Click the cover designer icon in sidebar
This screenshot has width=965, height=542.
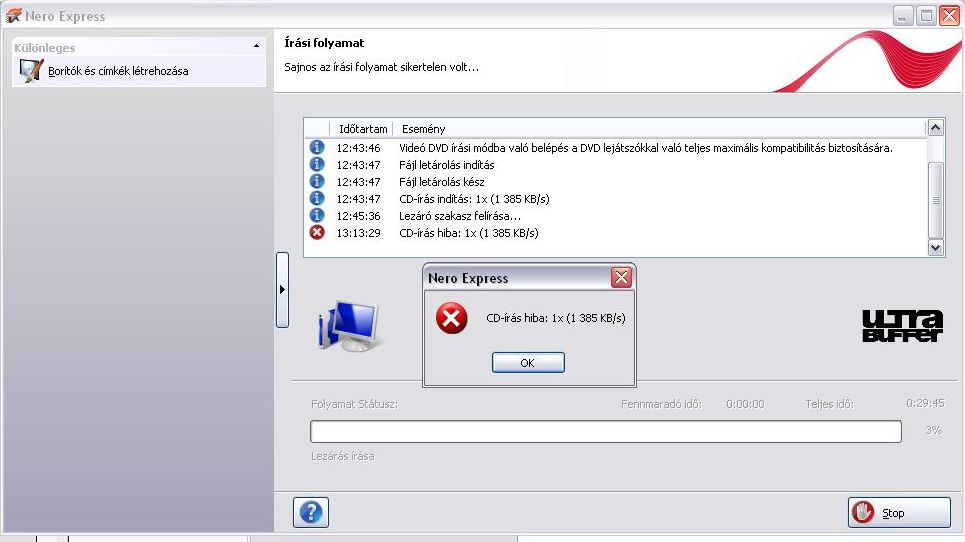(31, 71)
